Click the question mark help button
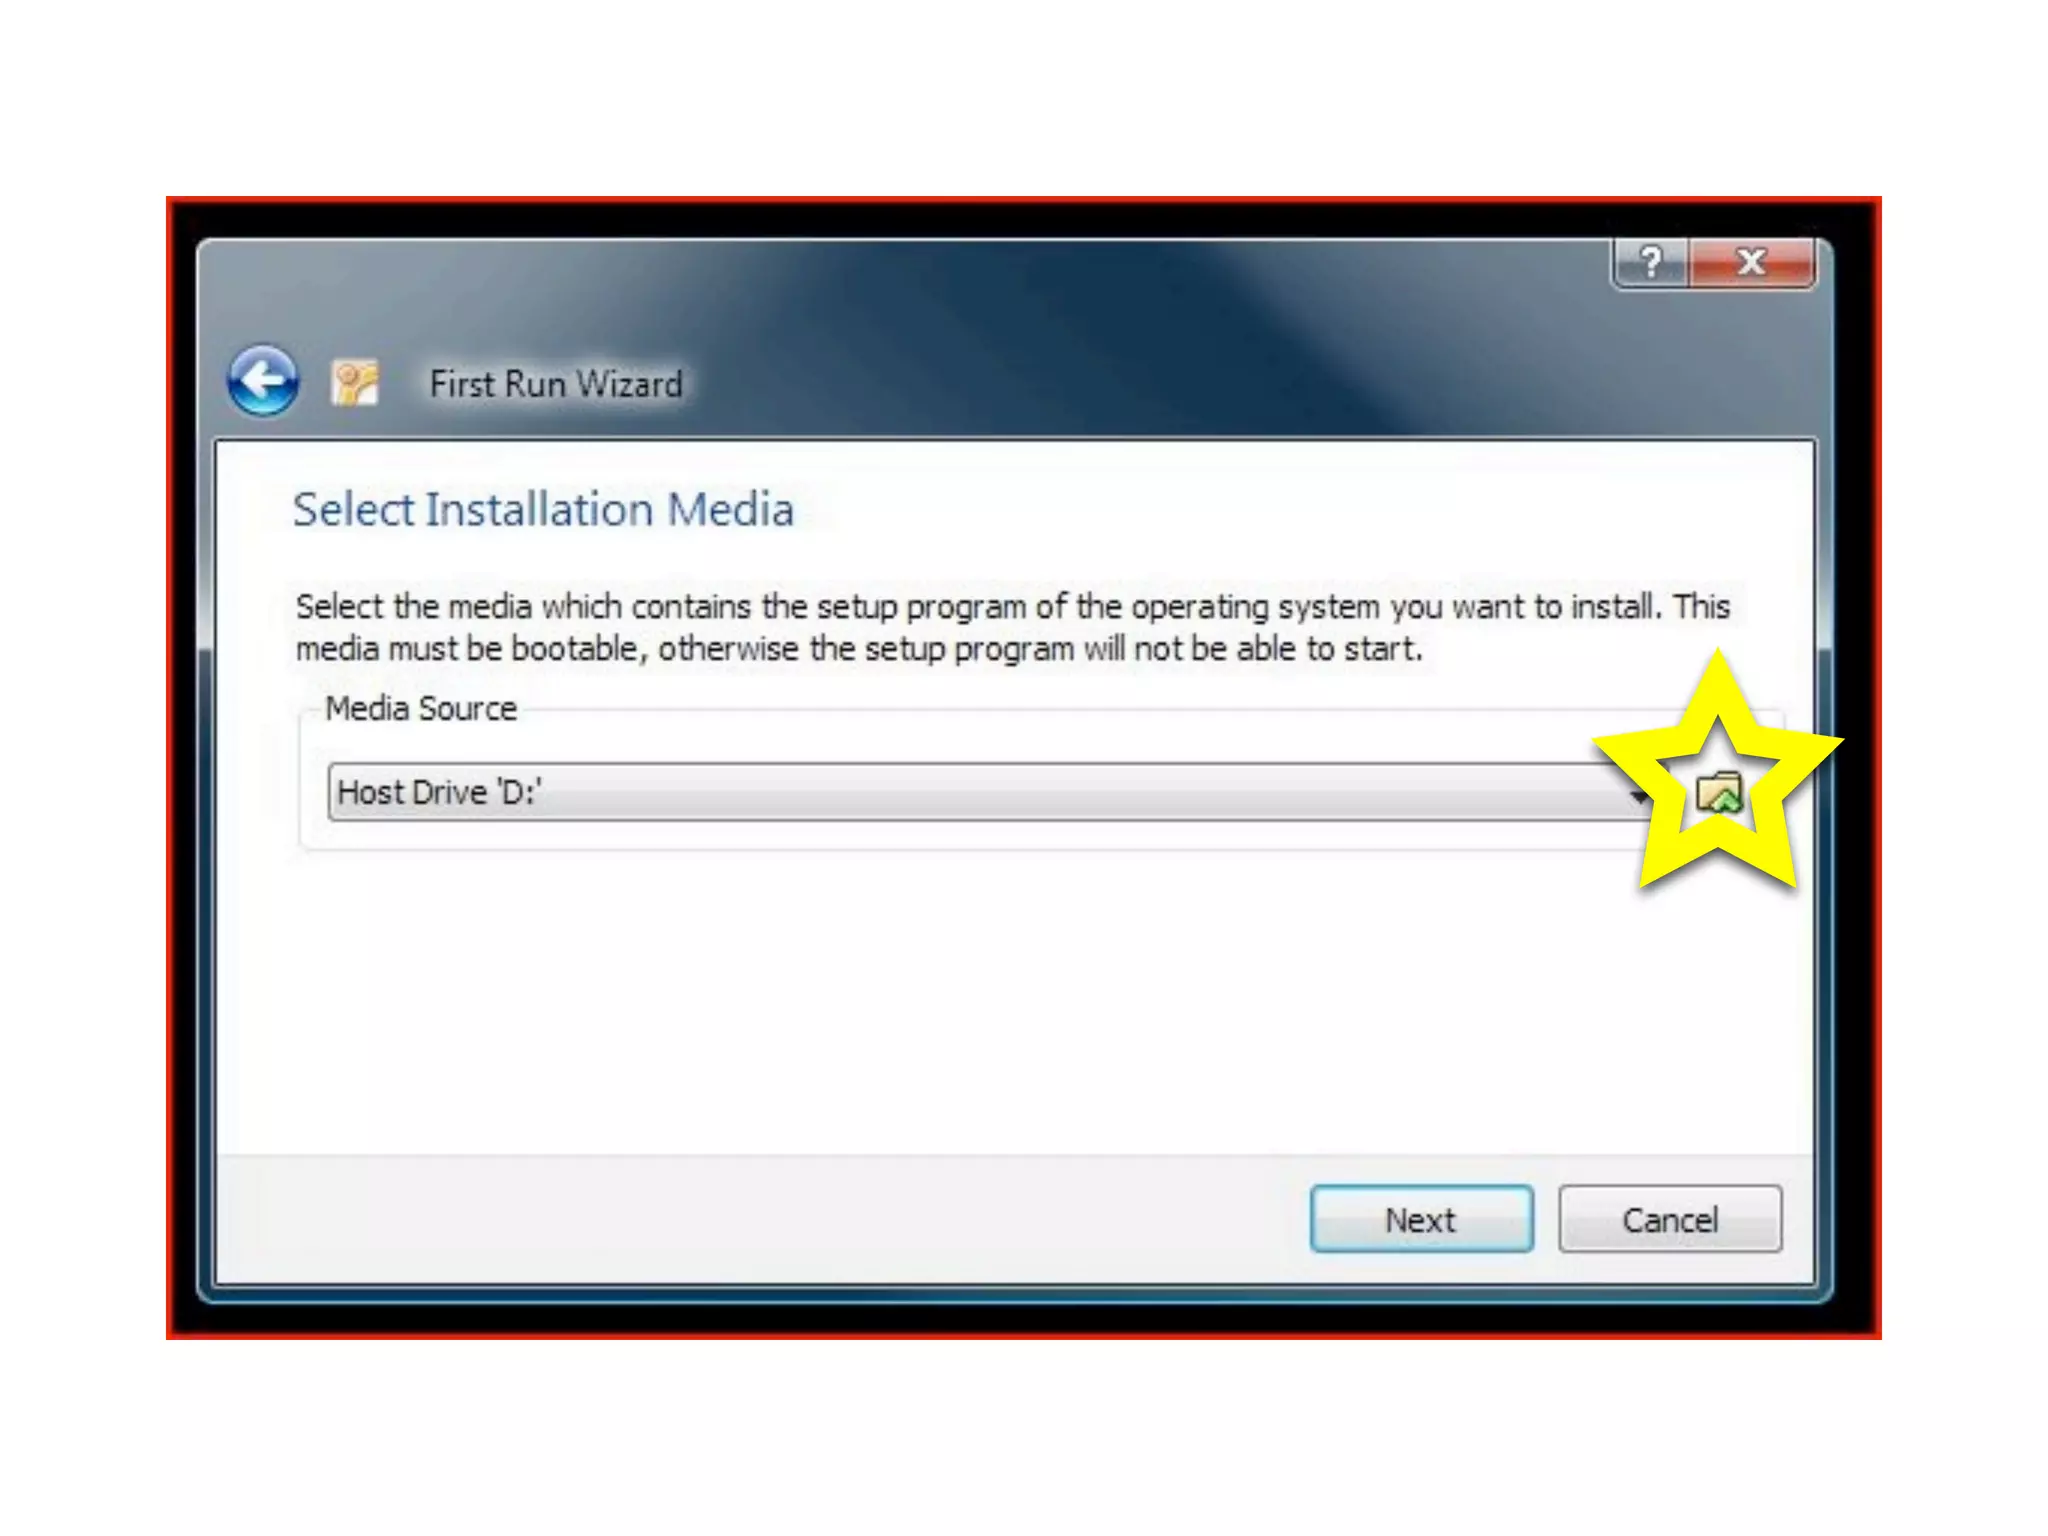 [x=1651, y=263]
